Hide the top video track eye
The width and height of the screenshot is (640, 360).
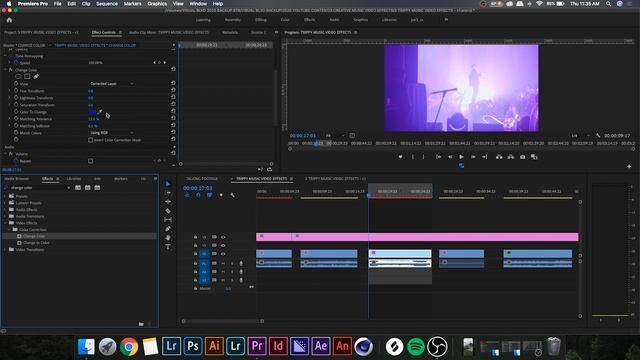pyautogui.click(x=223, y=237)
